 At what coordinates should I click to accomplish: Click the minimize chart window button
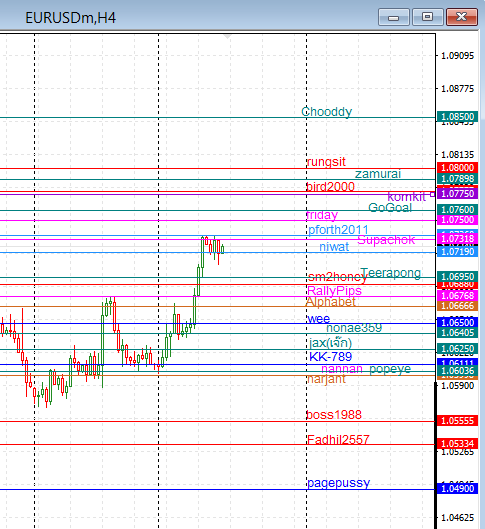click(x=394, y=17)
